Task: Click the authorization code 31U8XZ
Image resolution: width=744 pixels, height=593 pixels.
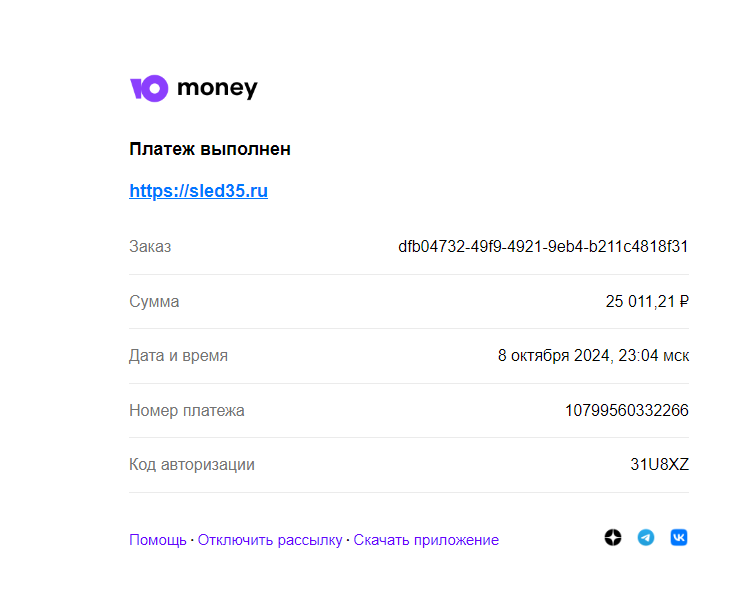Action: pyautogui.click(x=659, y=464)
